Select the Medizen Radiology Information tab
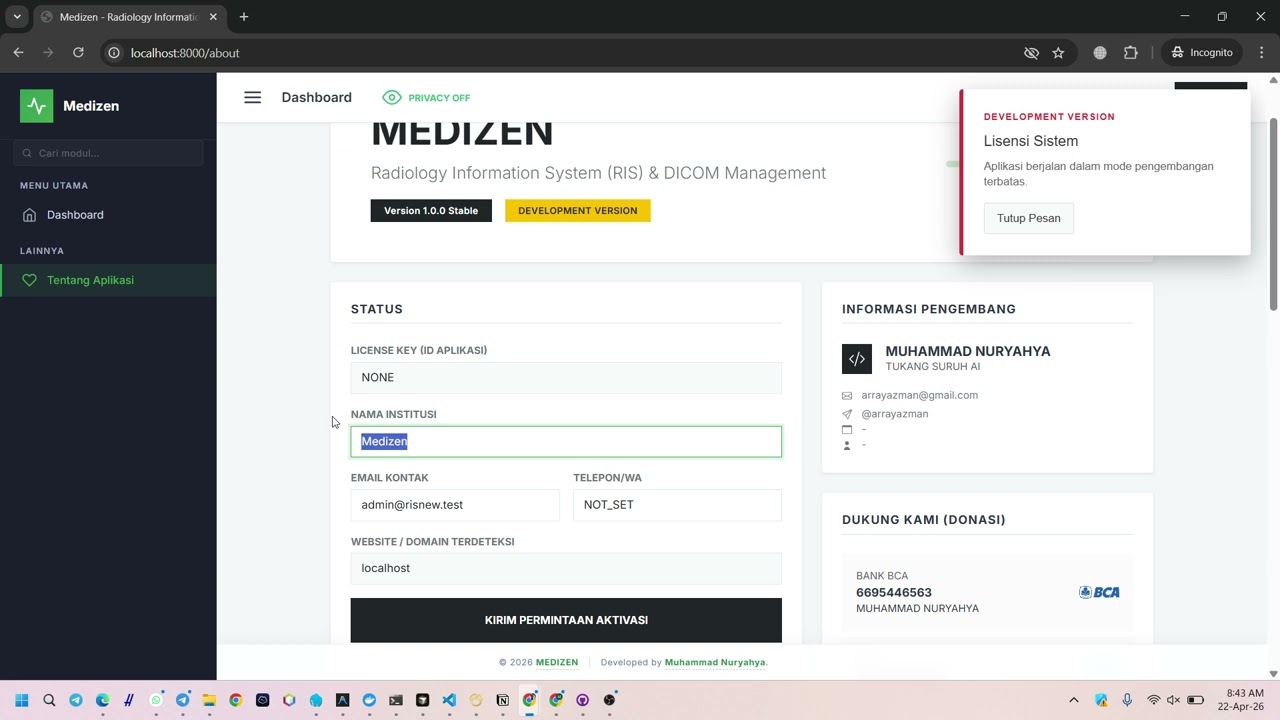Image resolution: width=1280 pixels, height=720 pixels. [127, 17]
